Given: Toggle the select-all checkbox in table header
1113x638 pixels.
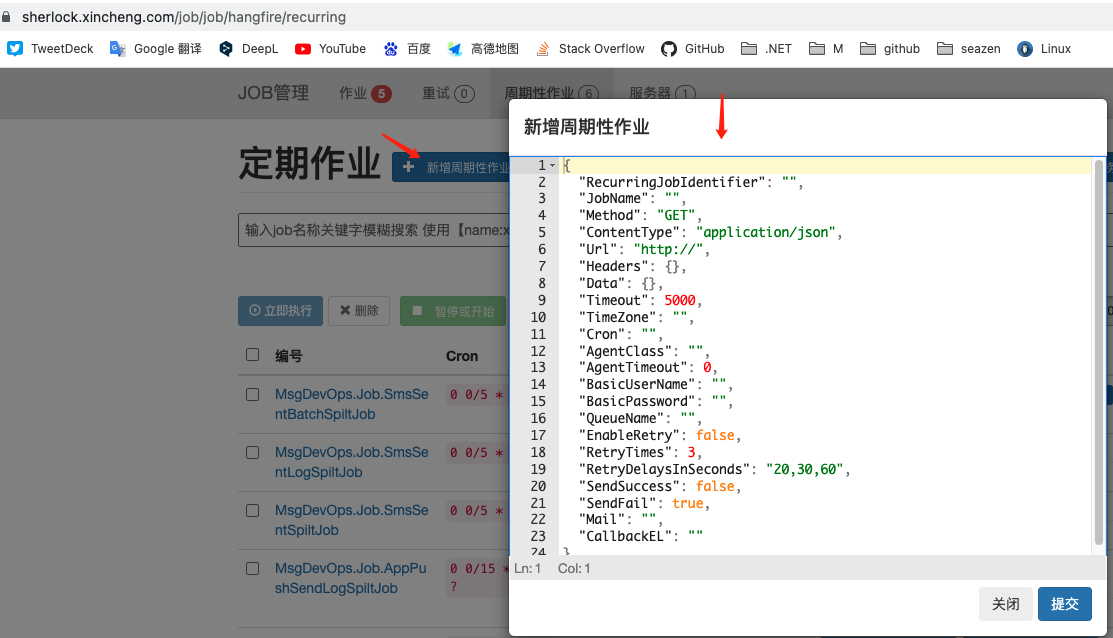Looking at the screenshot, I should click(x=253, y=355).
